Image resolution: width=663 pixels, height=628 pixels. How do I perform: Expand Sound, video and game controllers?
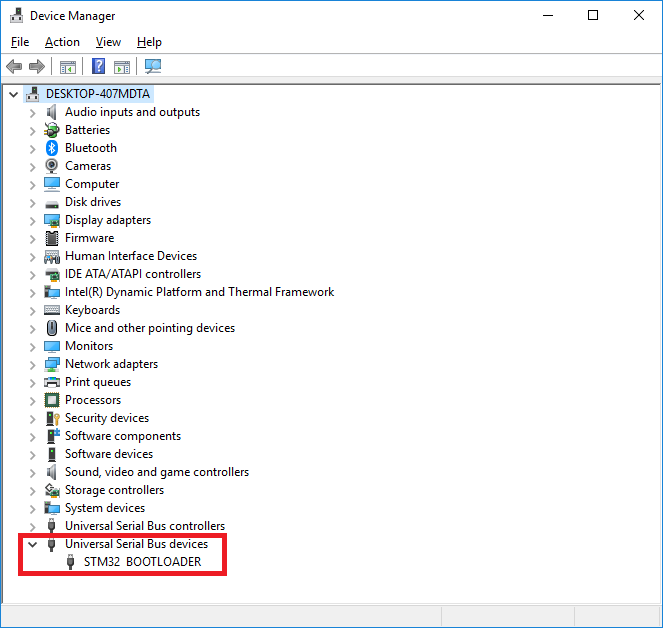(33, 472)
